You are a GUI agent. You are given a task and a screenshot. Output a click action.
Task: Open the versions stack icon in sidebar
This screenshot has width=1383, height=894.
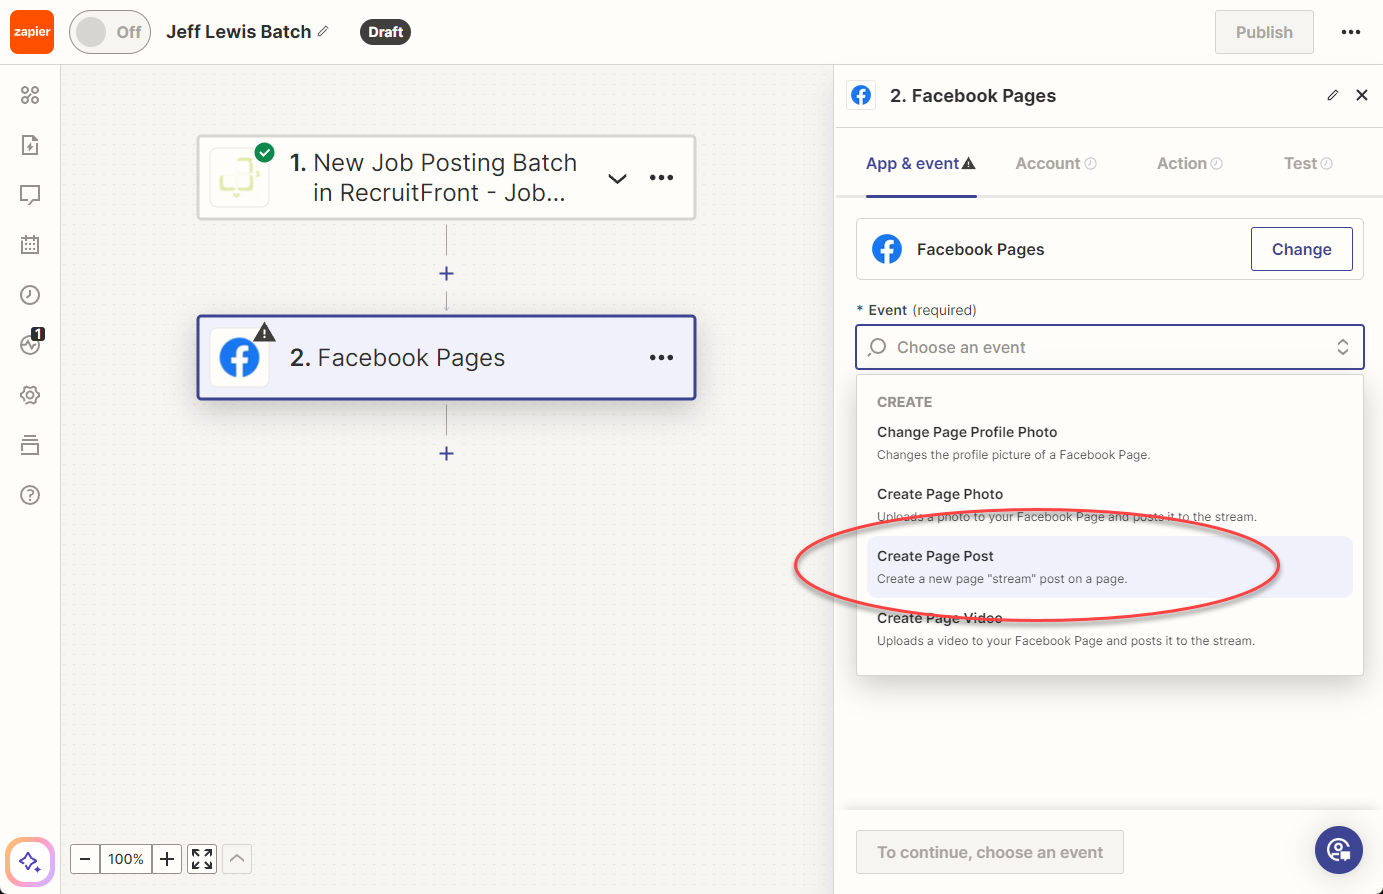pyautogui.click(x=30, y=445)
